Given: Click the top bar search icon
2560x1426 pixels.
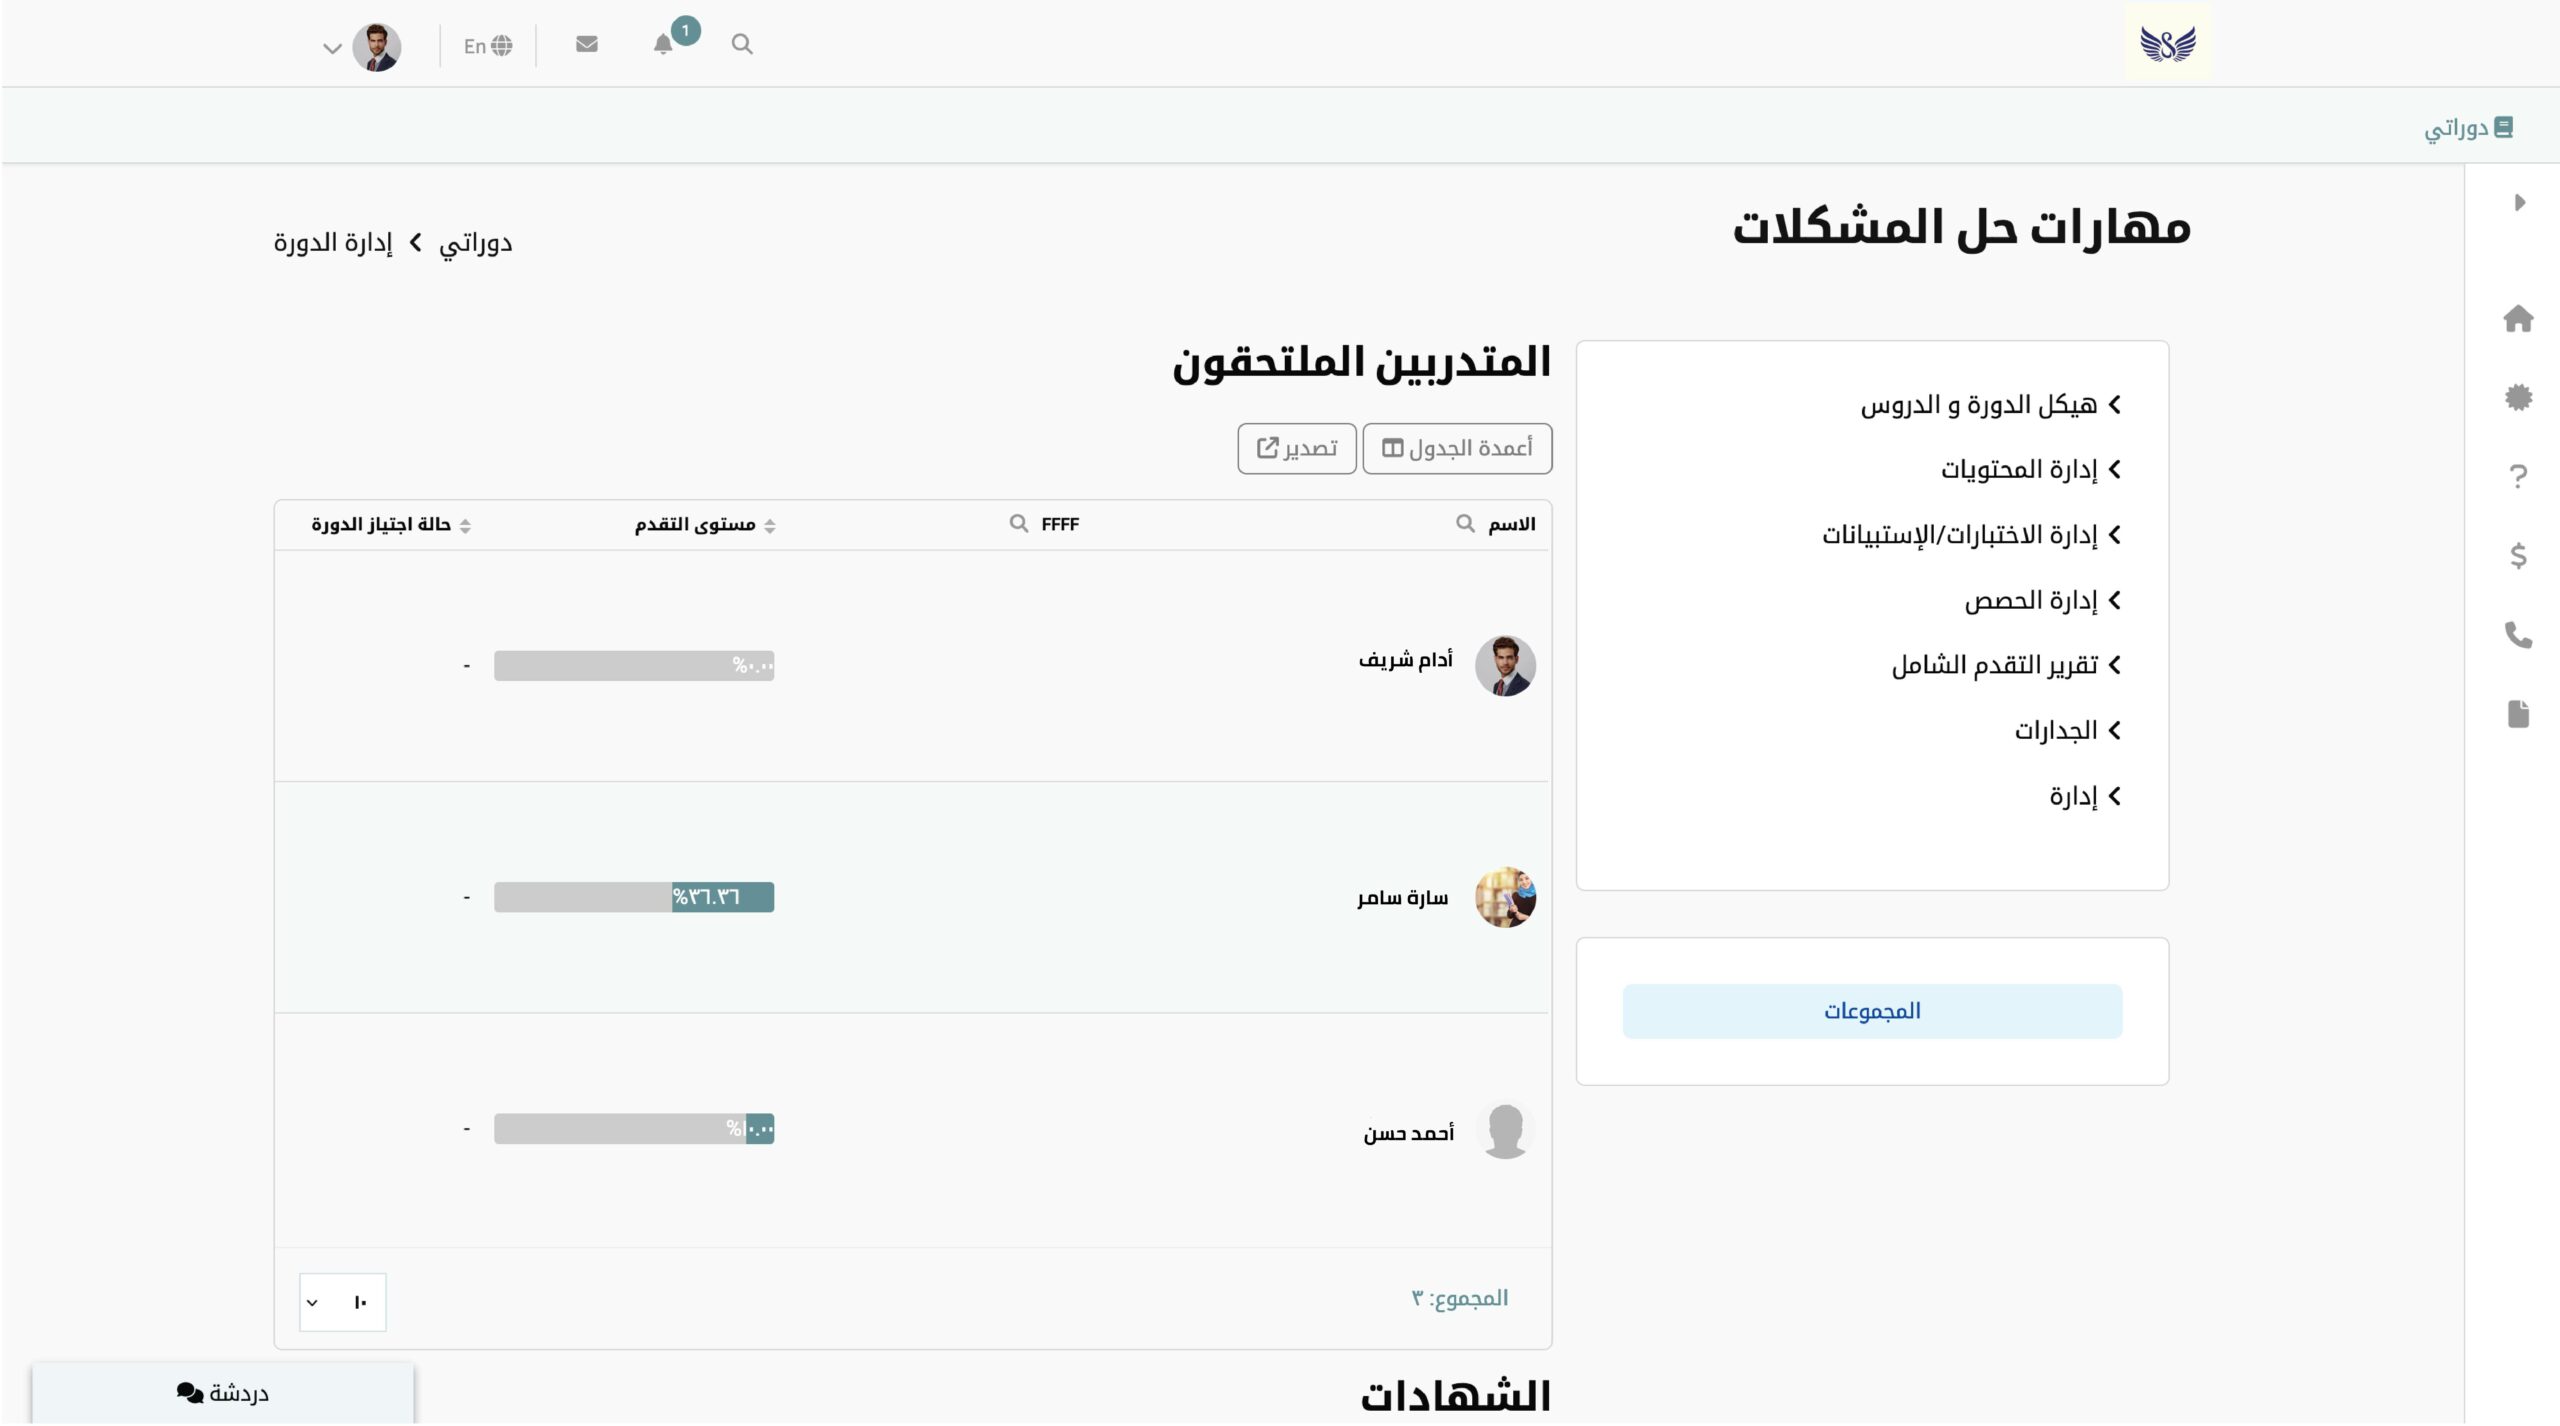Looking at the screenshot, I should point(741,44).
